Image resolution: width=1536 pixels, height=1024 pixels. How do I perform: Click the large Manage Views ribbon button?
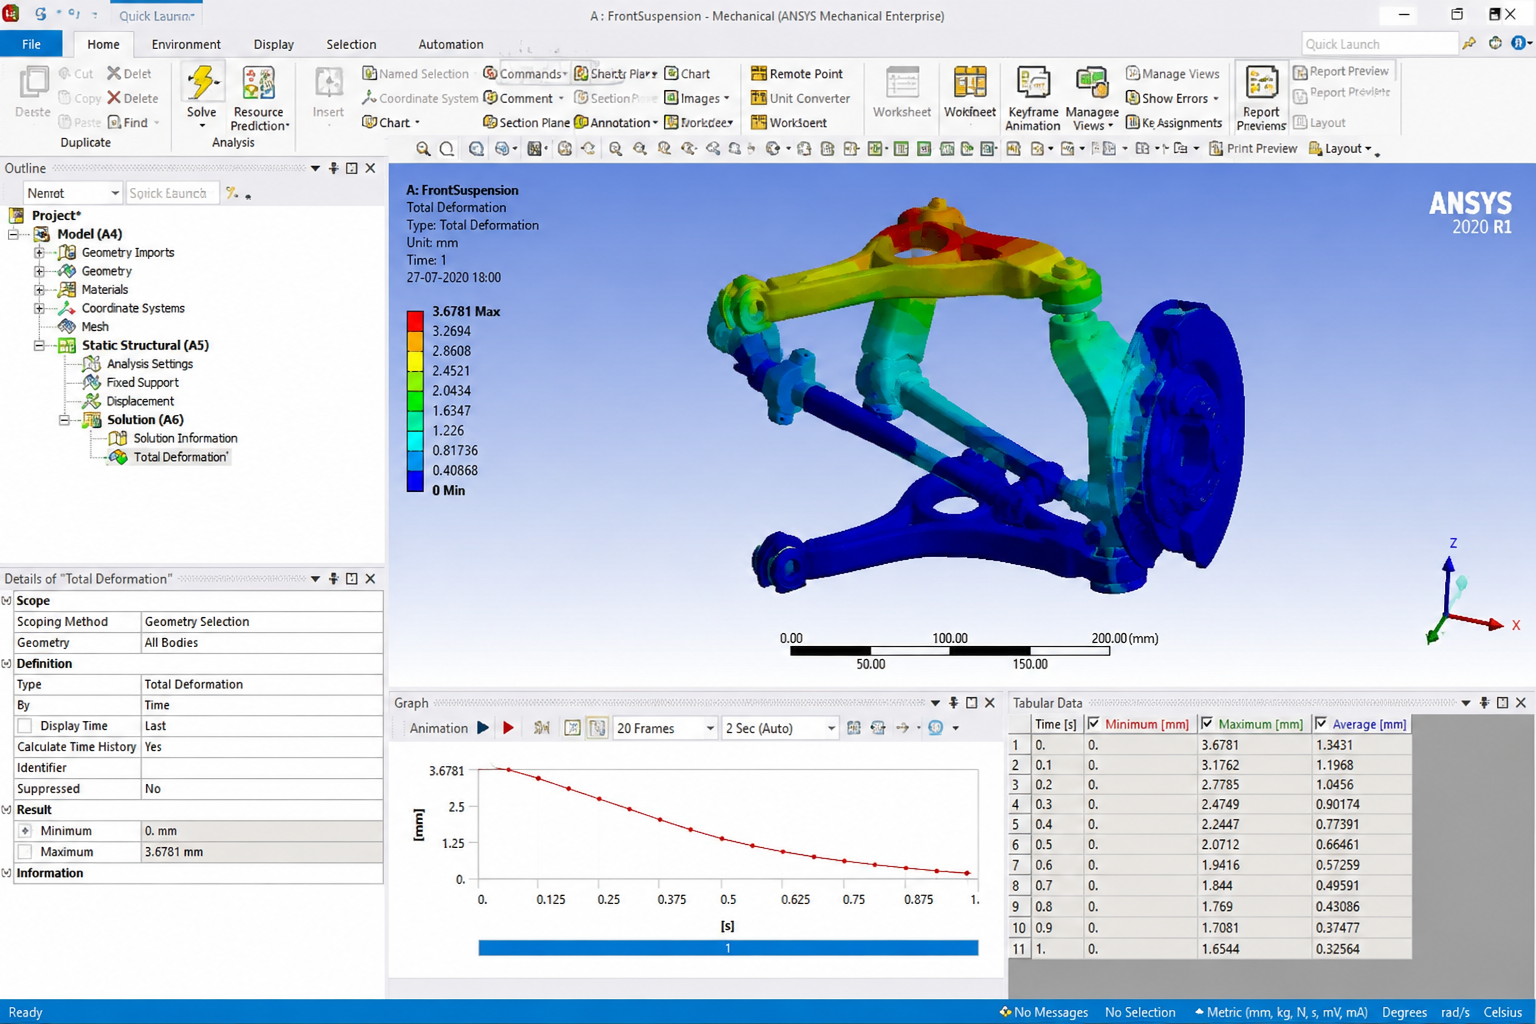1091,98
